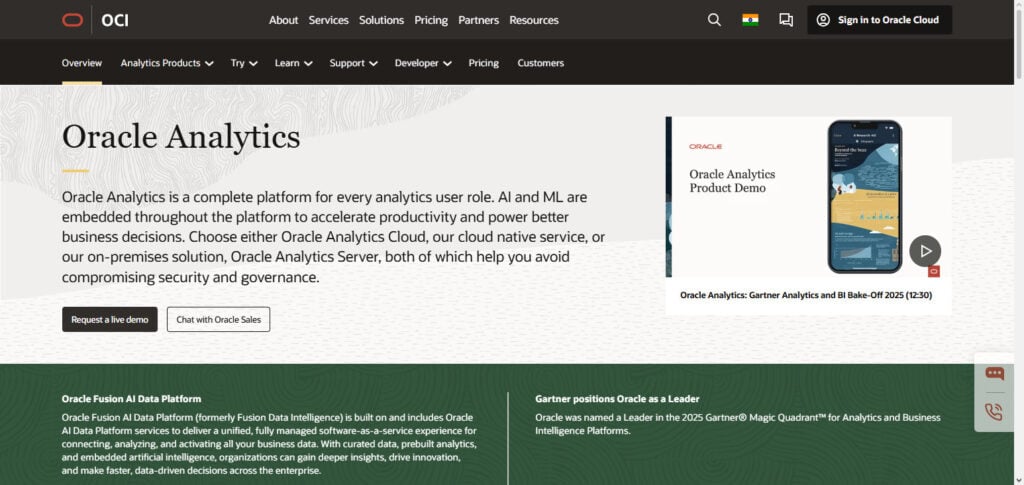This screenshot has width=1024, height=485.
Task: Expand the Analytics Products dropdown
Action: [x=167, y=63]
